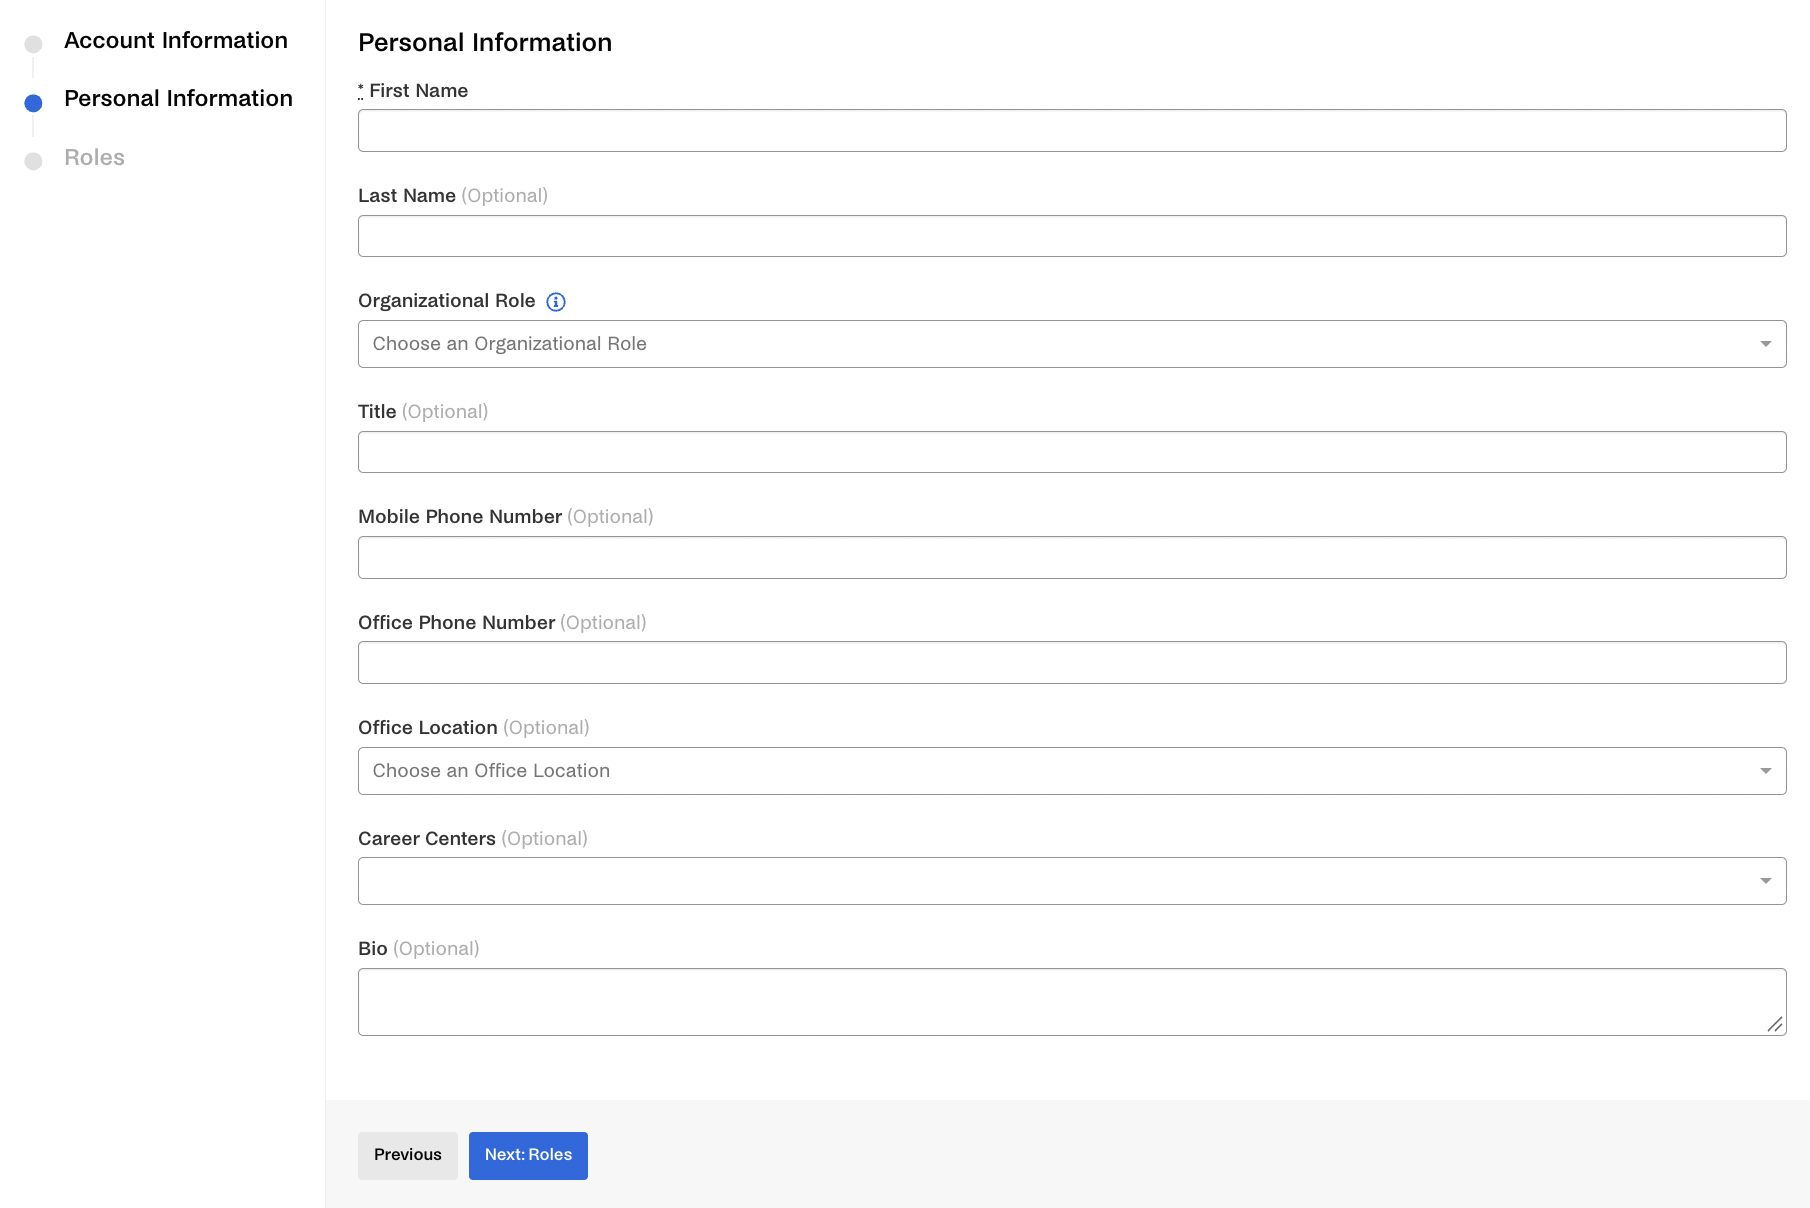Click the Previous button
This screenshot has width=1810, height=1208.
pyautogui.click(x=408, y=1156)
